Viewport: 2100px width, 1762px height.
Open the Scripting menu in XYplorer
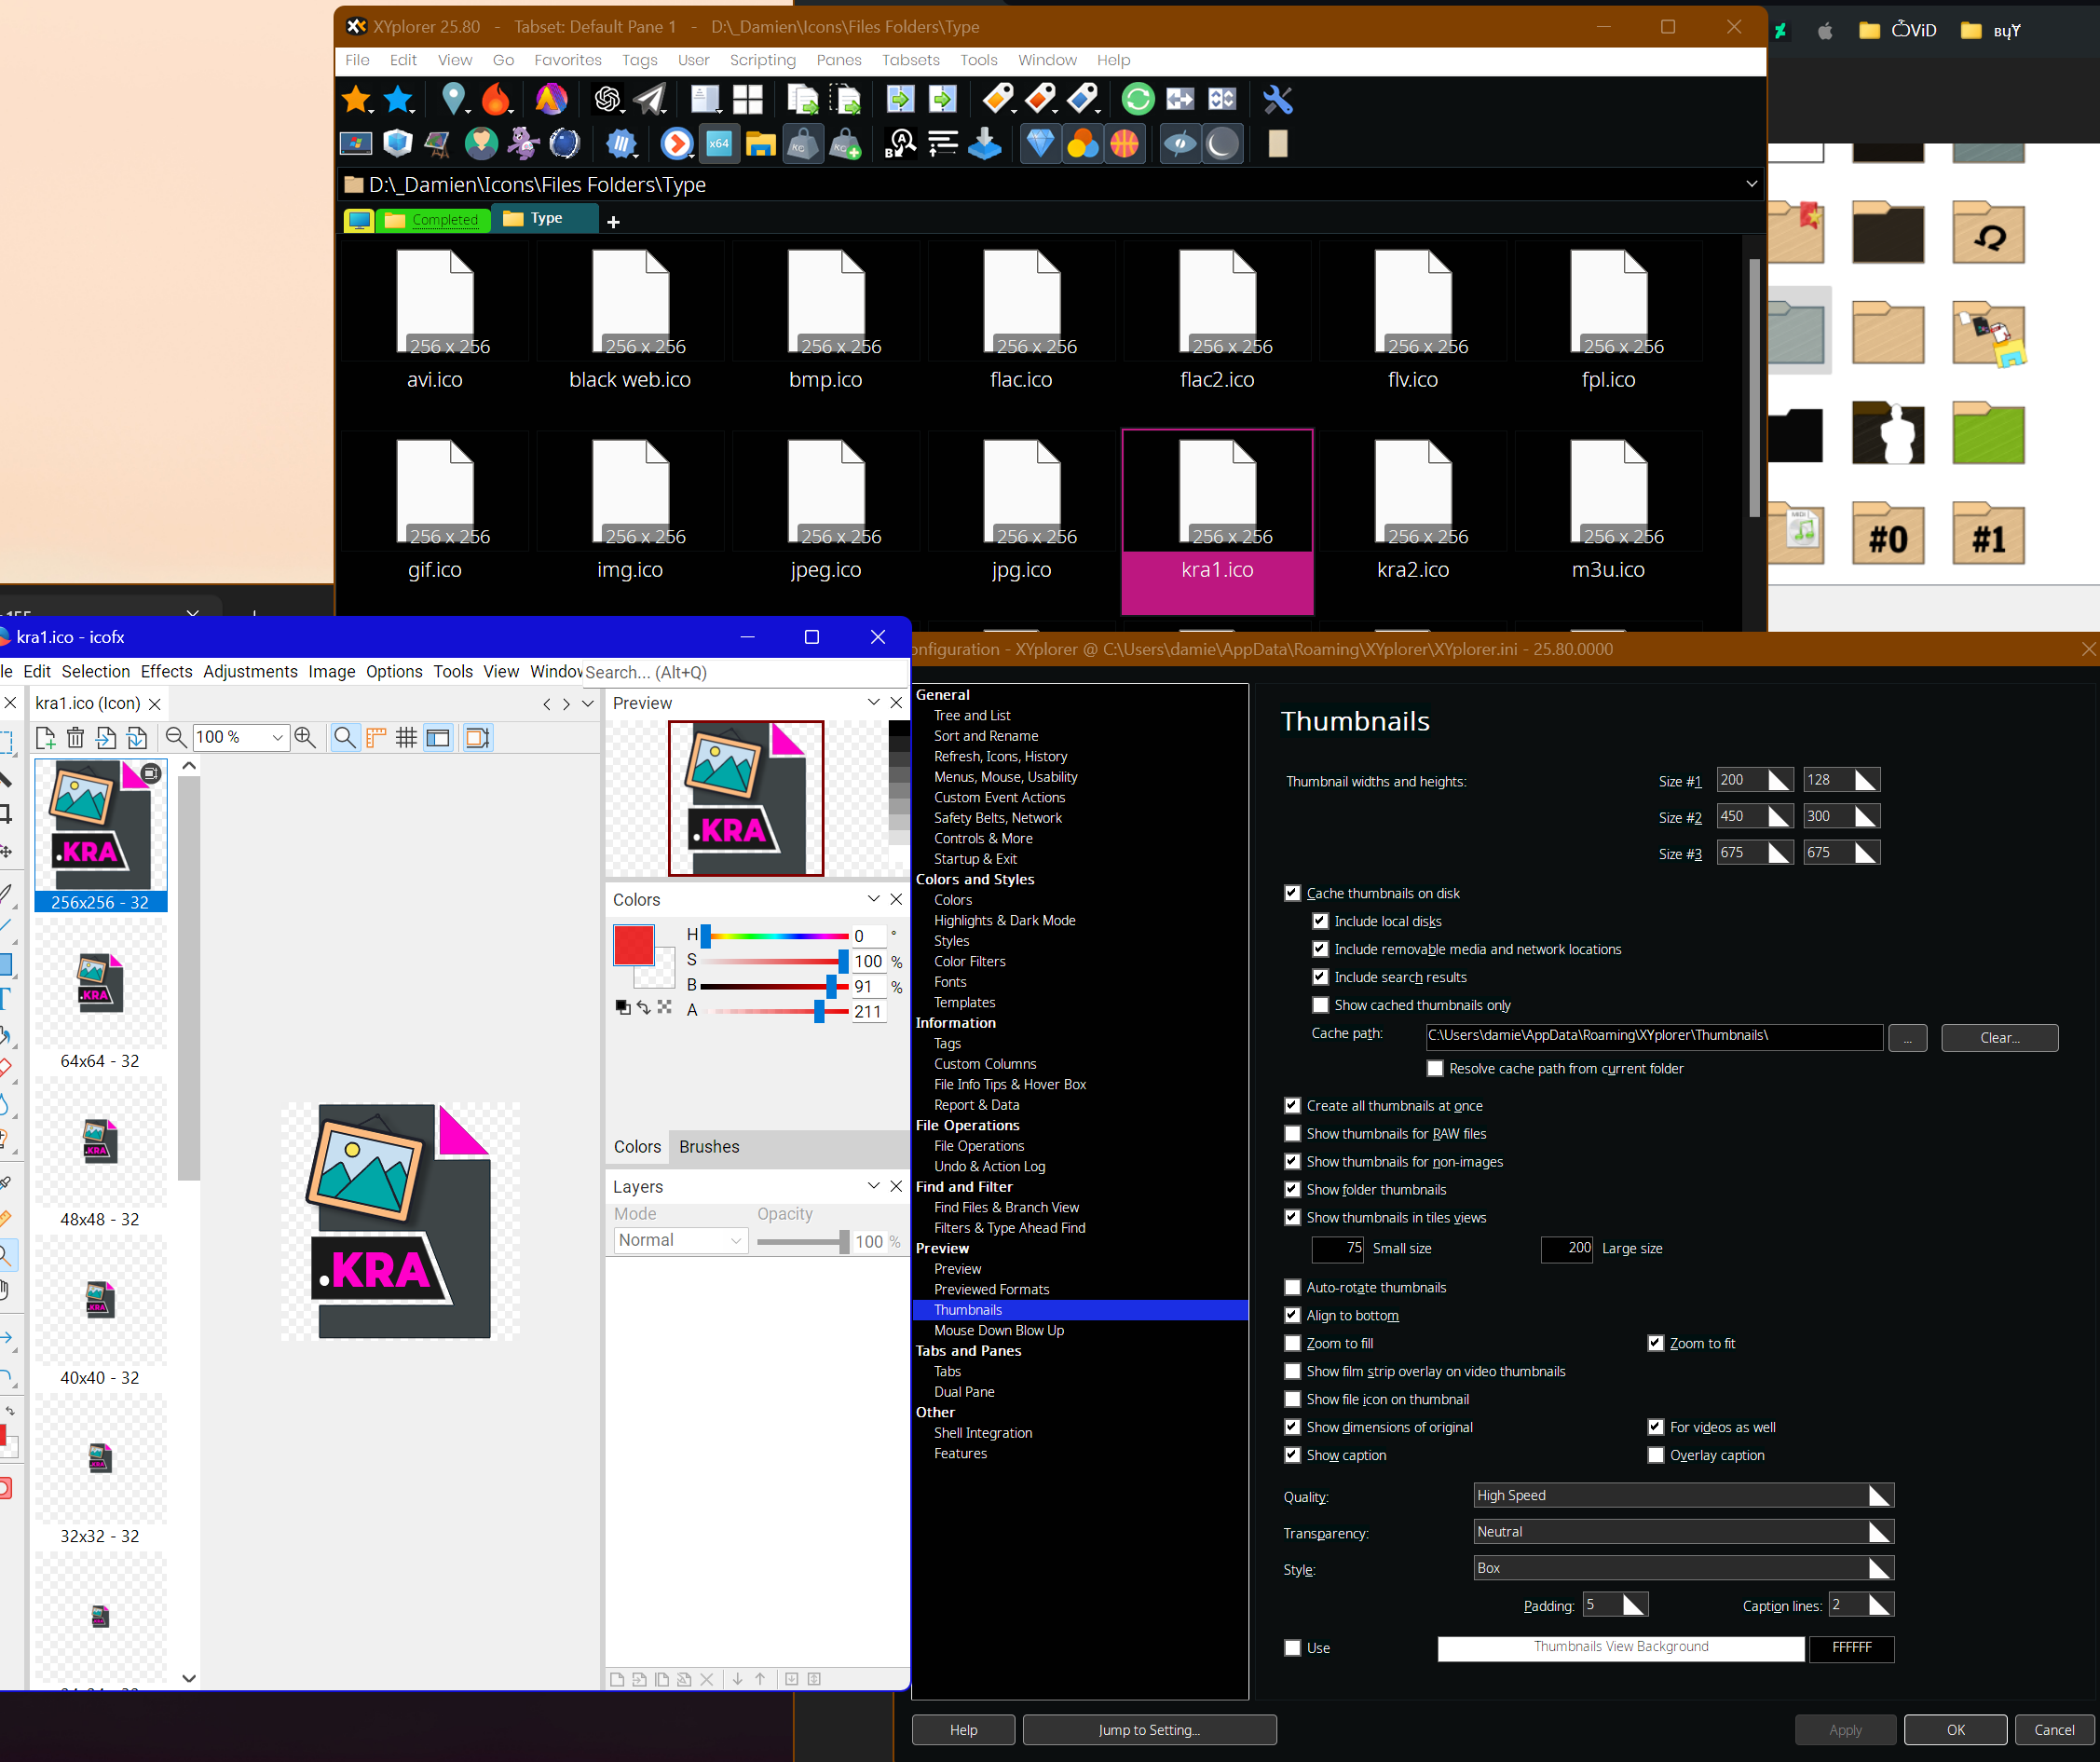[x=762, y=60]
